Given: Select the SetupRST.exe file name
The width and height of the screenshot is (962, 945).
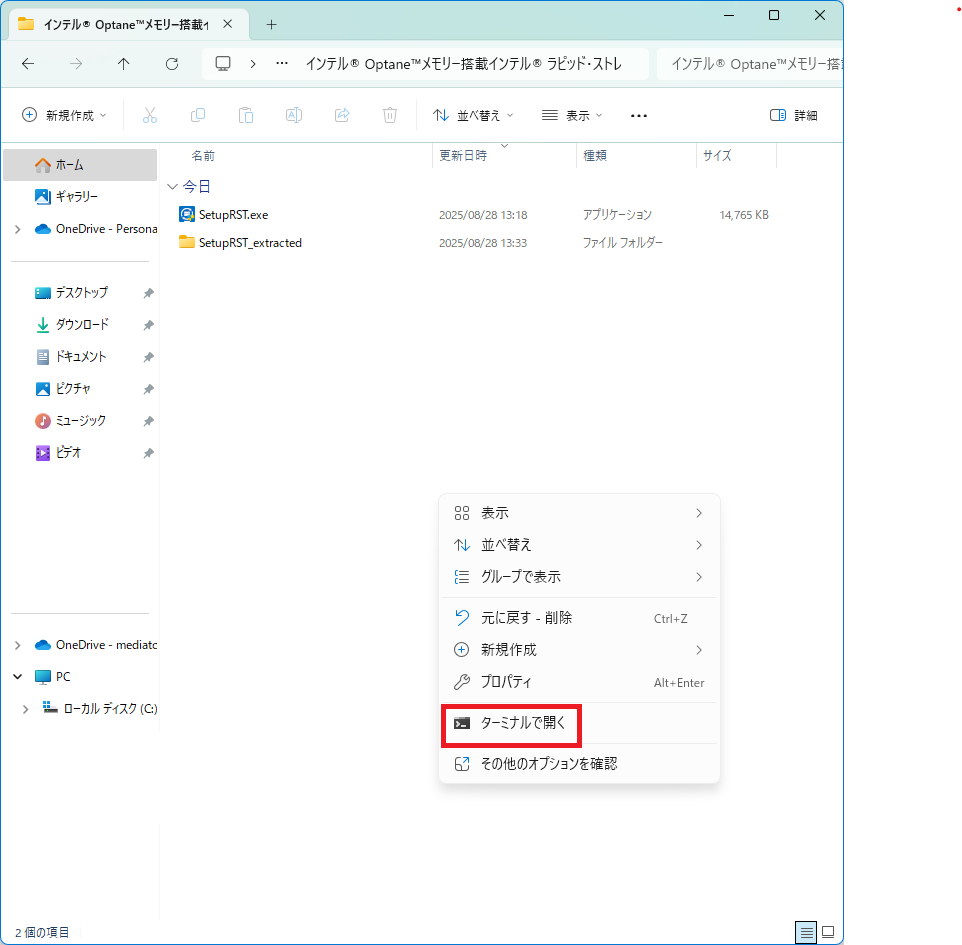Looking at the screenshot, I should [x=233, y=215].
